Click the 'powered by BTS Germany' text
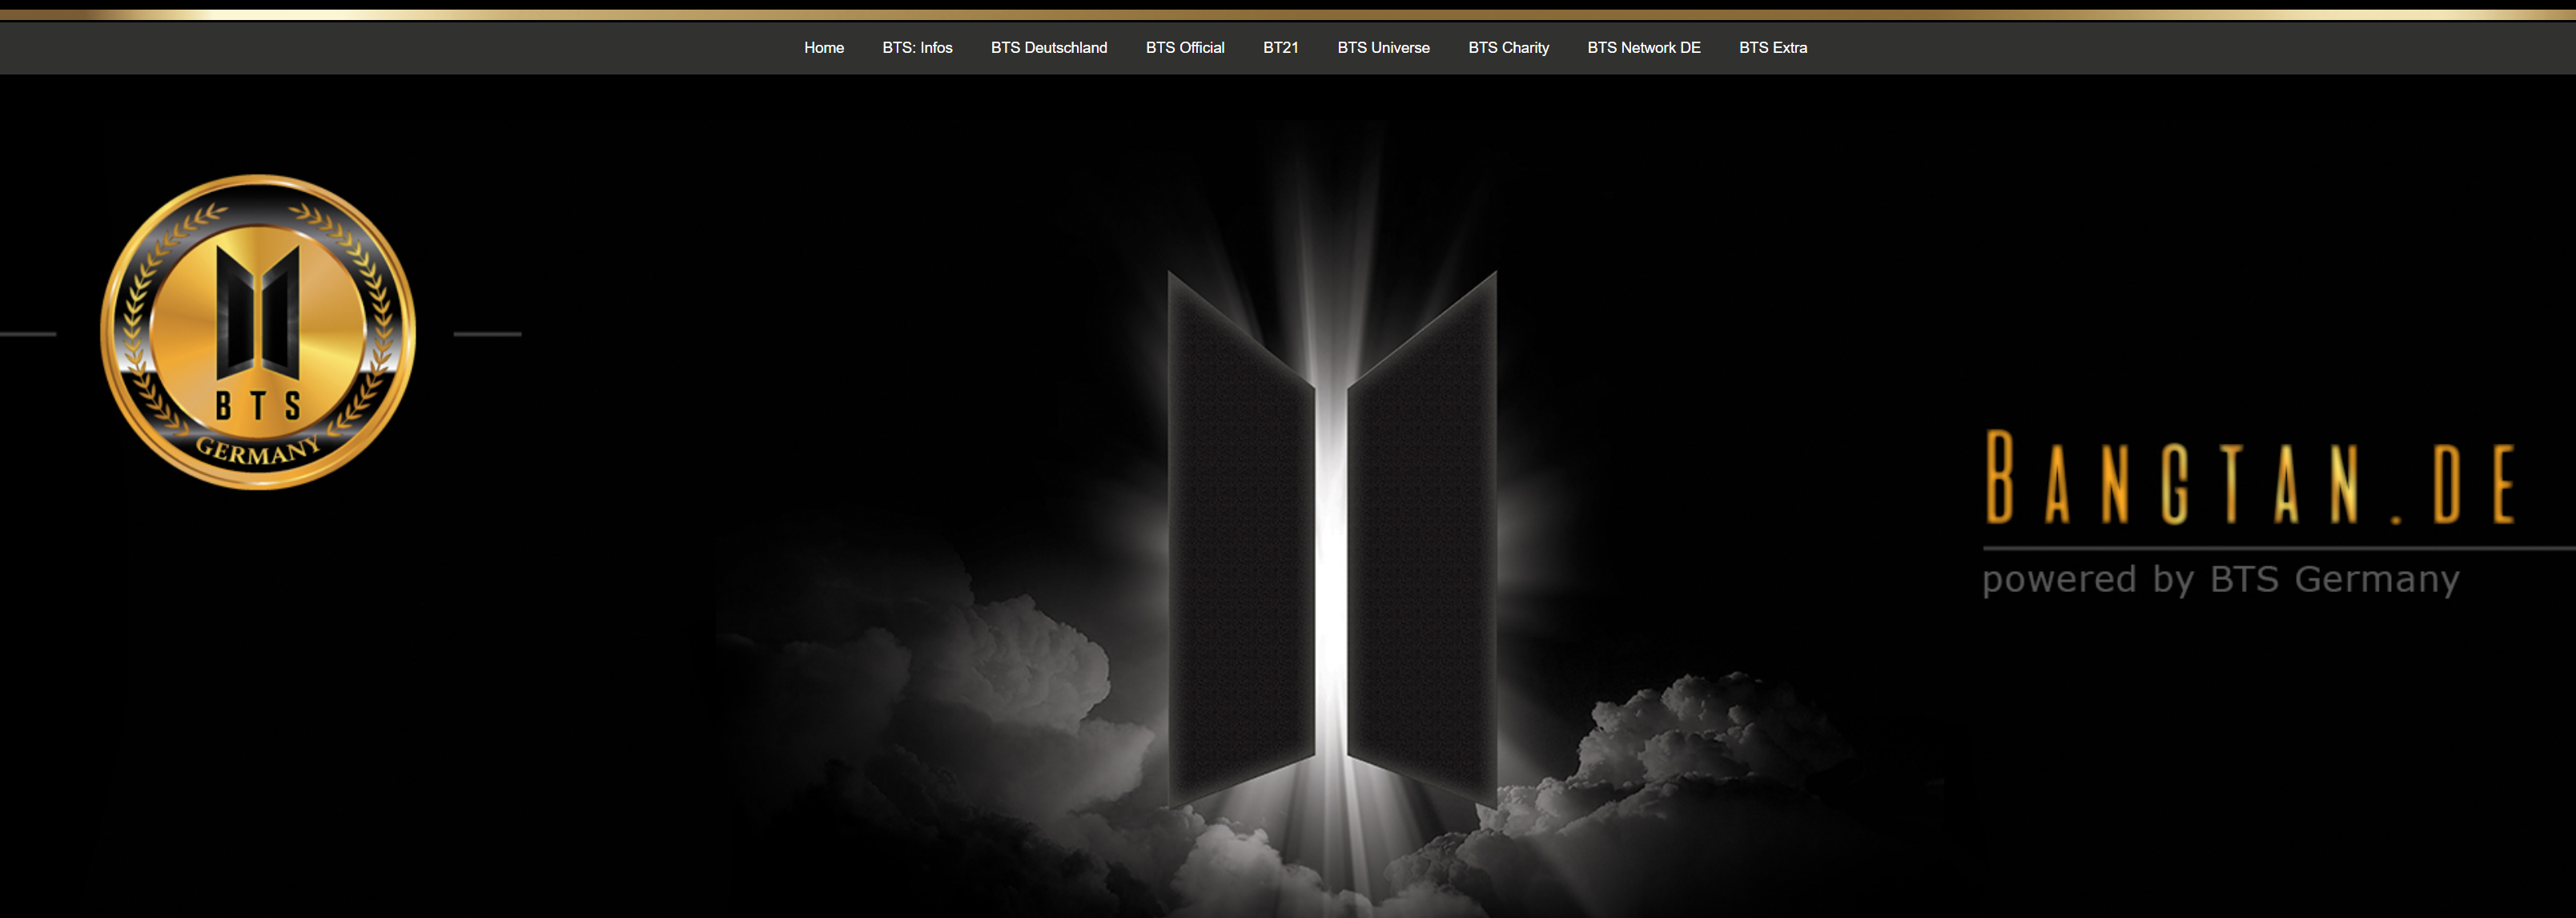 [x=2220, y=580]
